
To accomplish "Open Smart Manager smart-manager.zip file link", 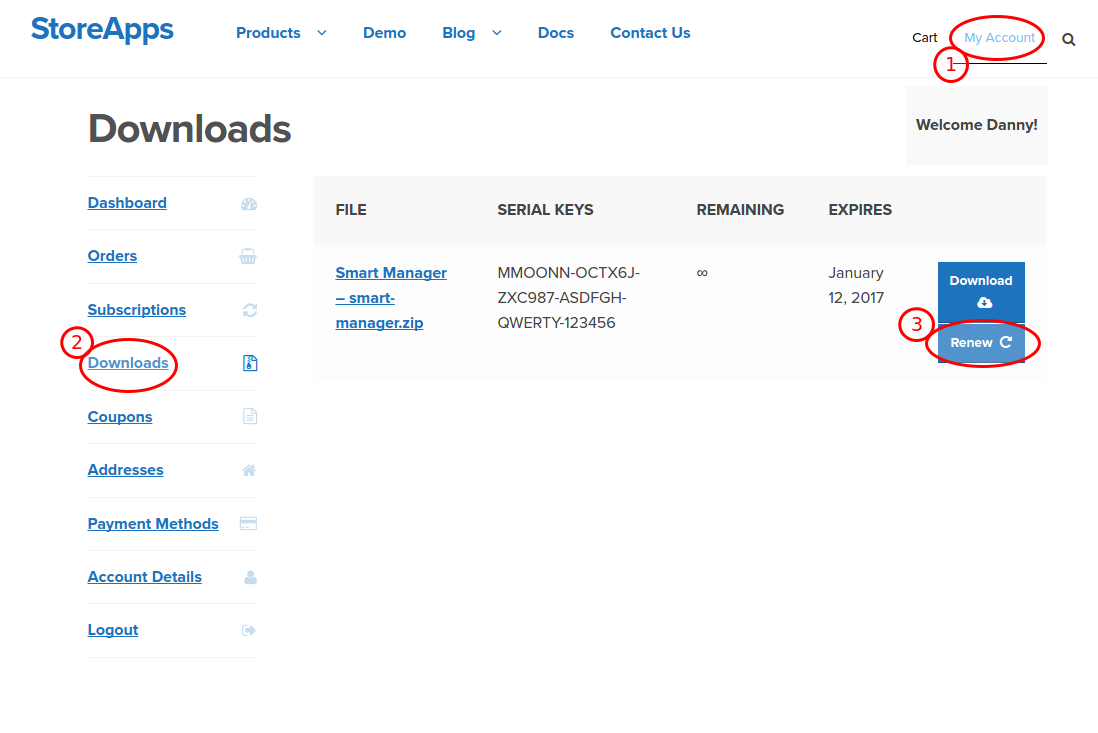I will (x=391, y=298).
